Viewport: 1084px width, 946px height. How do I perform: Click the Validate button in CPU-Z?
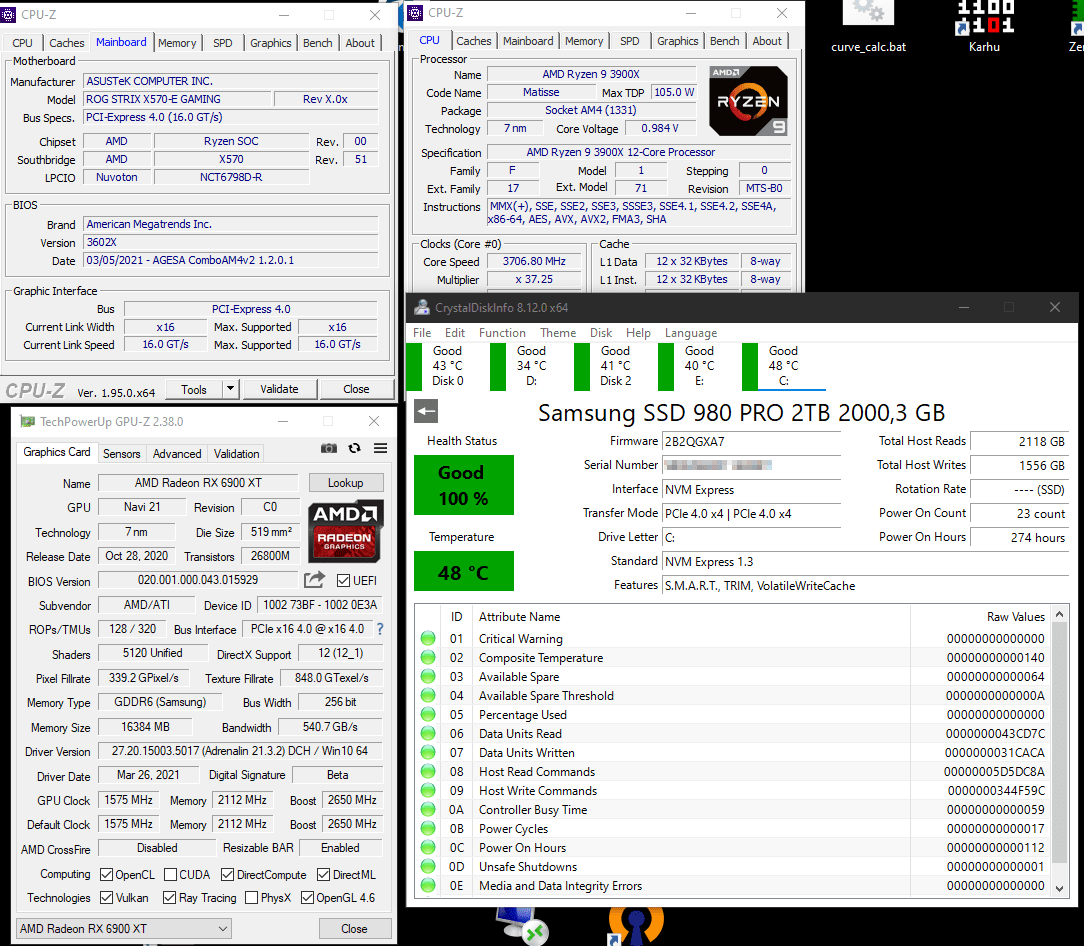point(279,389)
